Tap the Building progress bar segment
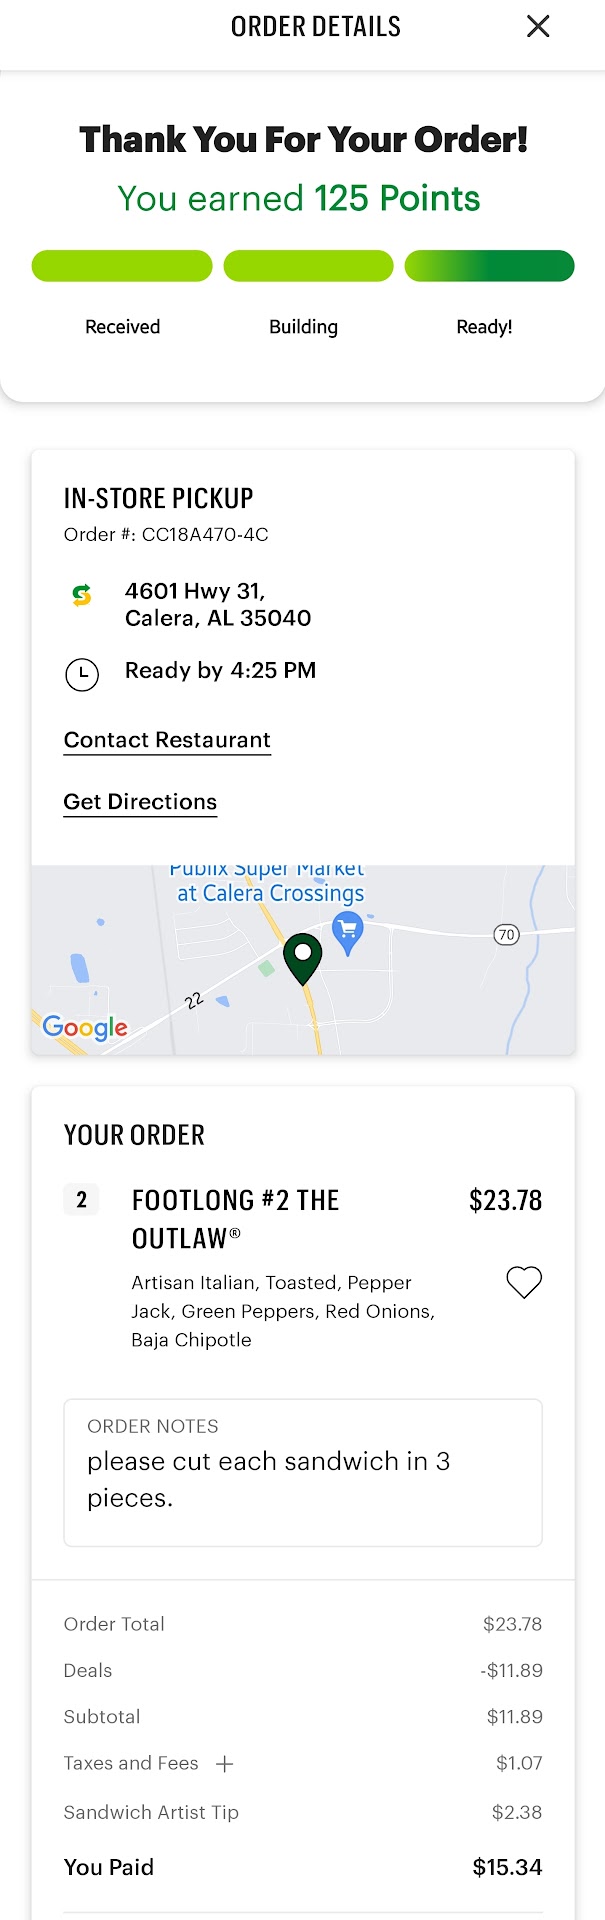The height and width of the screenshot is (1920, 605). point(308,266)
